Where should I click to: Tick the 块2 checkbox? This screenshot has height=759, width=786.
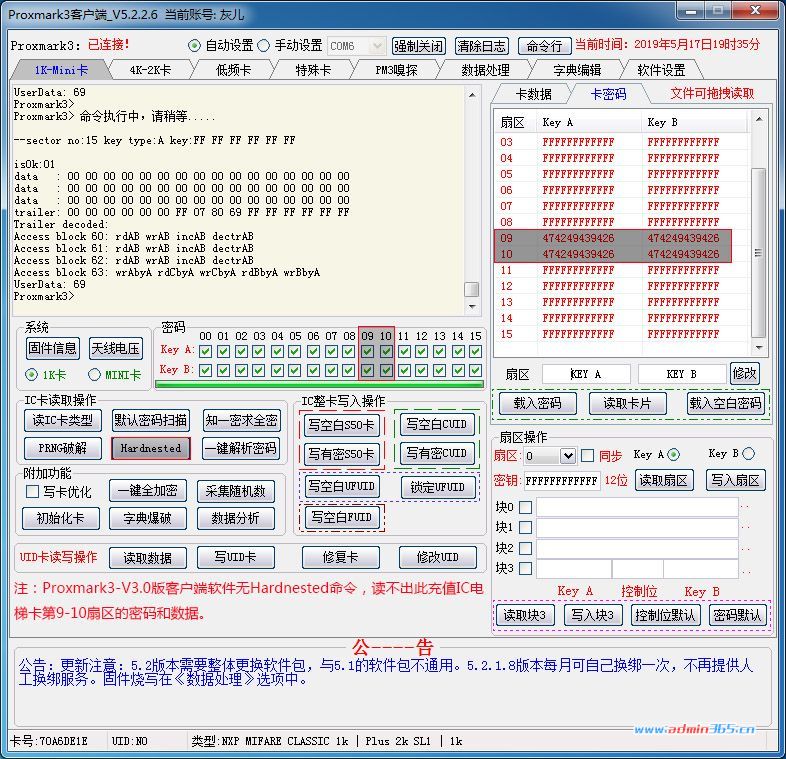pyautogui.click(x=525, y=548)
